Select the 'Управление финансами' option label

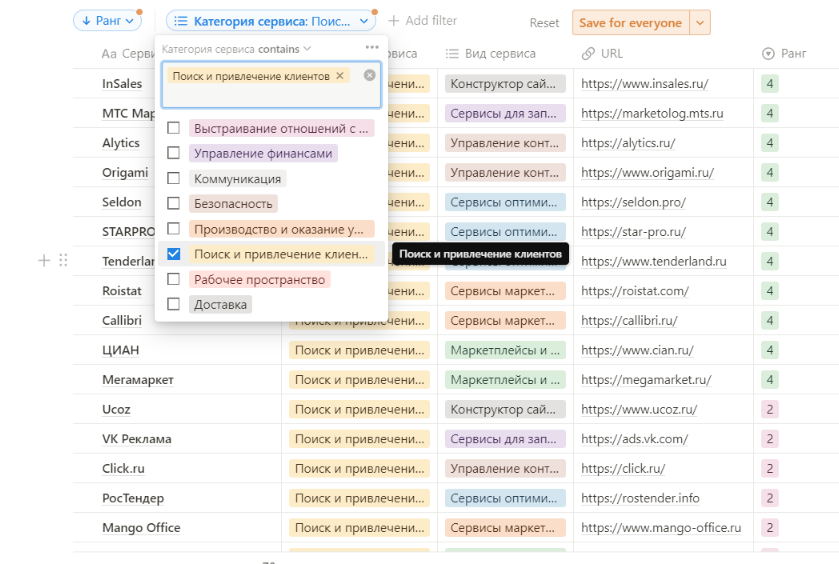coord(263,154)
